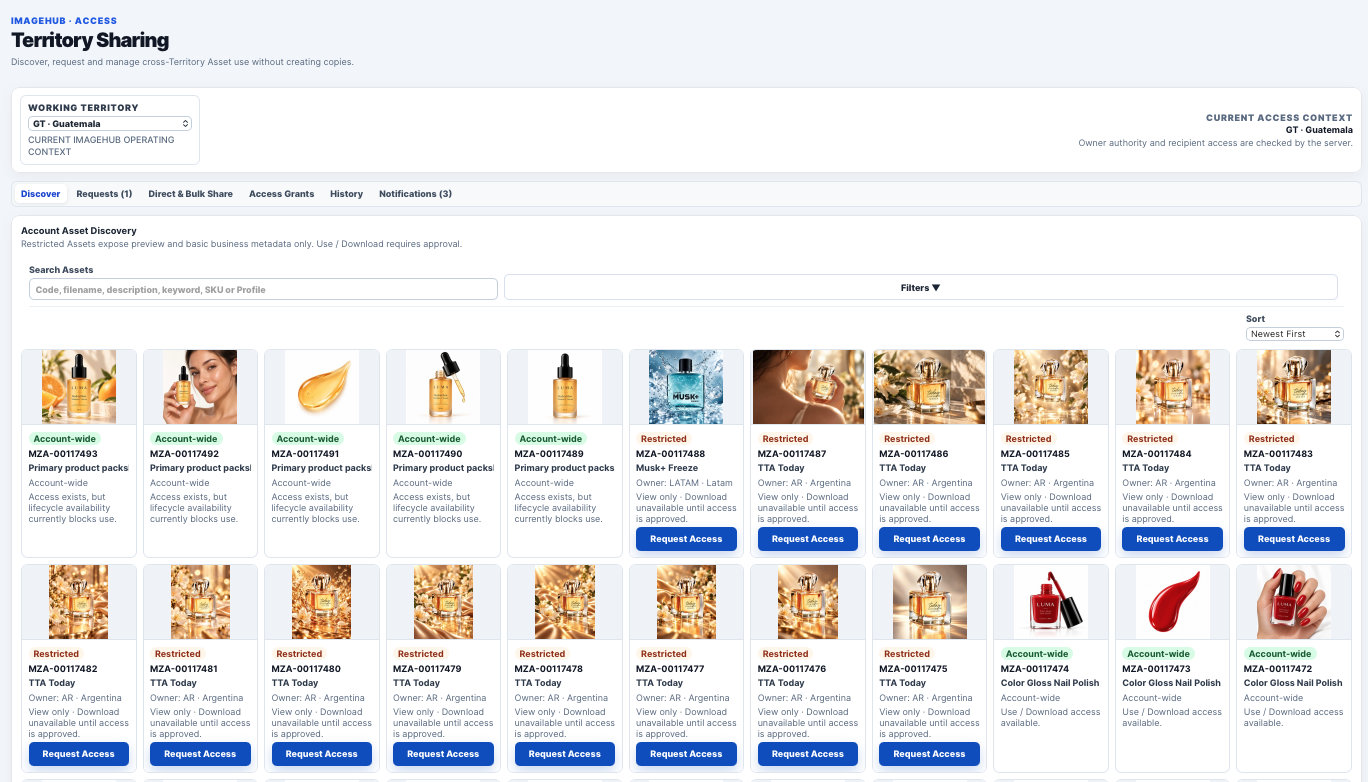Image resolution: width=1368 pixels, height=782 pixels.
Task: Open the Working Territory dropdown
Action: coord(110,124)
